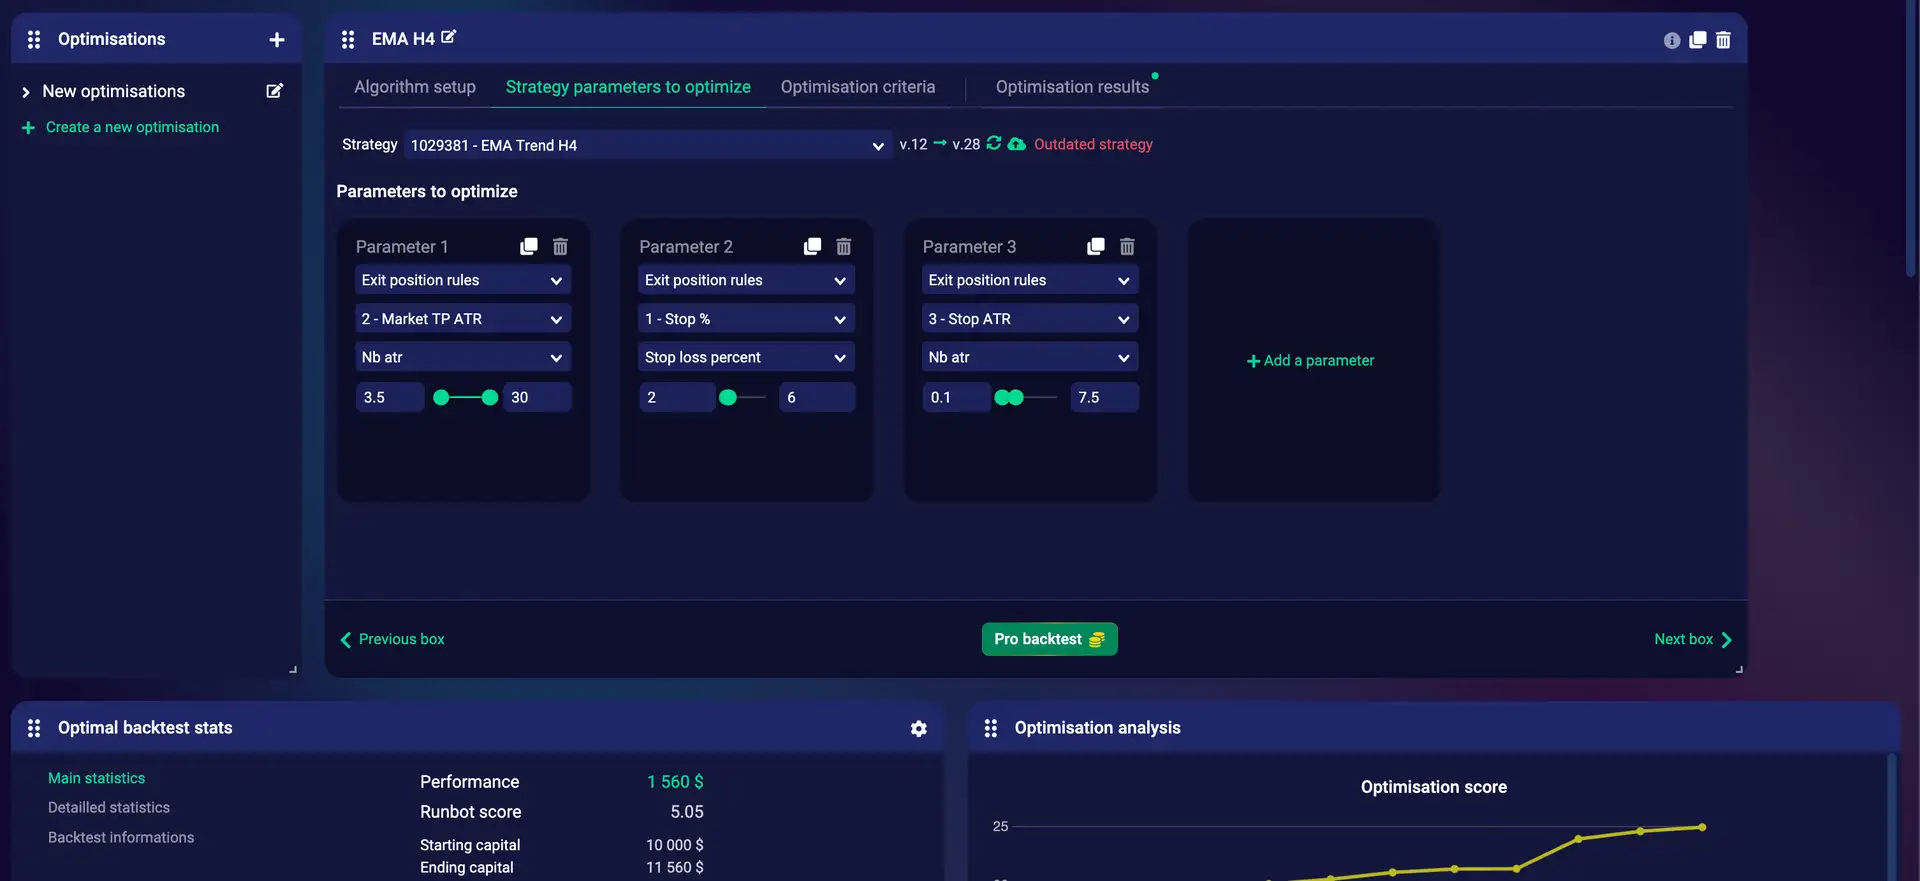
Task: Delete Parameter 3 with trash icon
Action: point(1127,246)
